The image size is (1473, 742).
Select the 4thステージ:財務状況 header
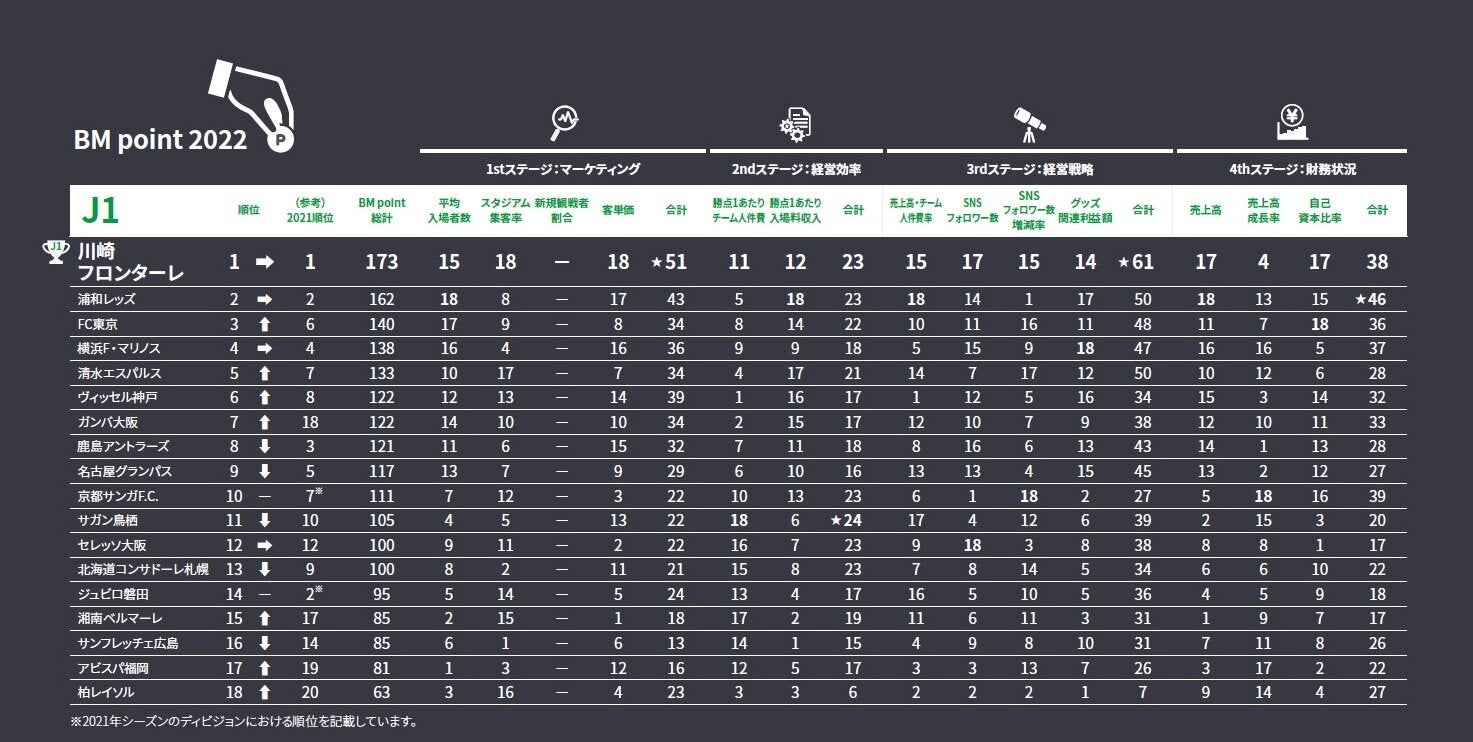1291,169
